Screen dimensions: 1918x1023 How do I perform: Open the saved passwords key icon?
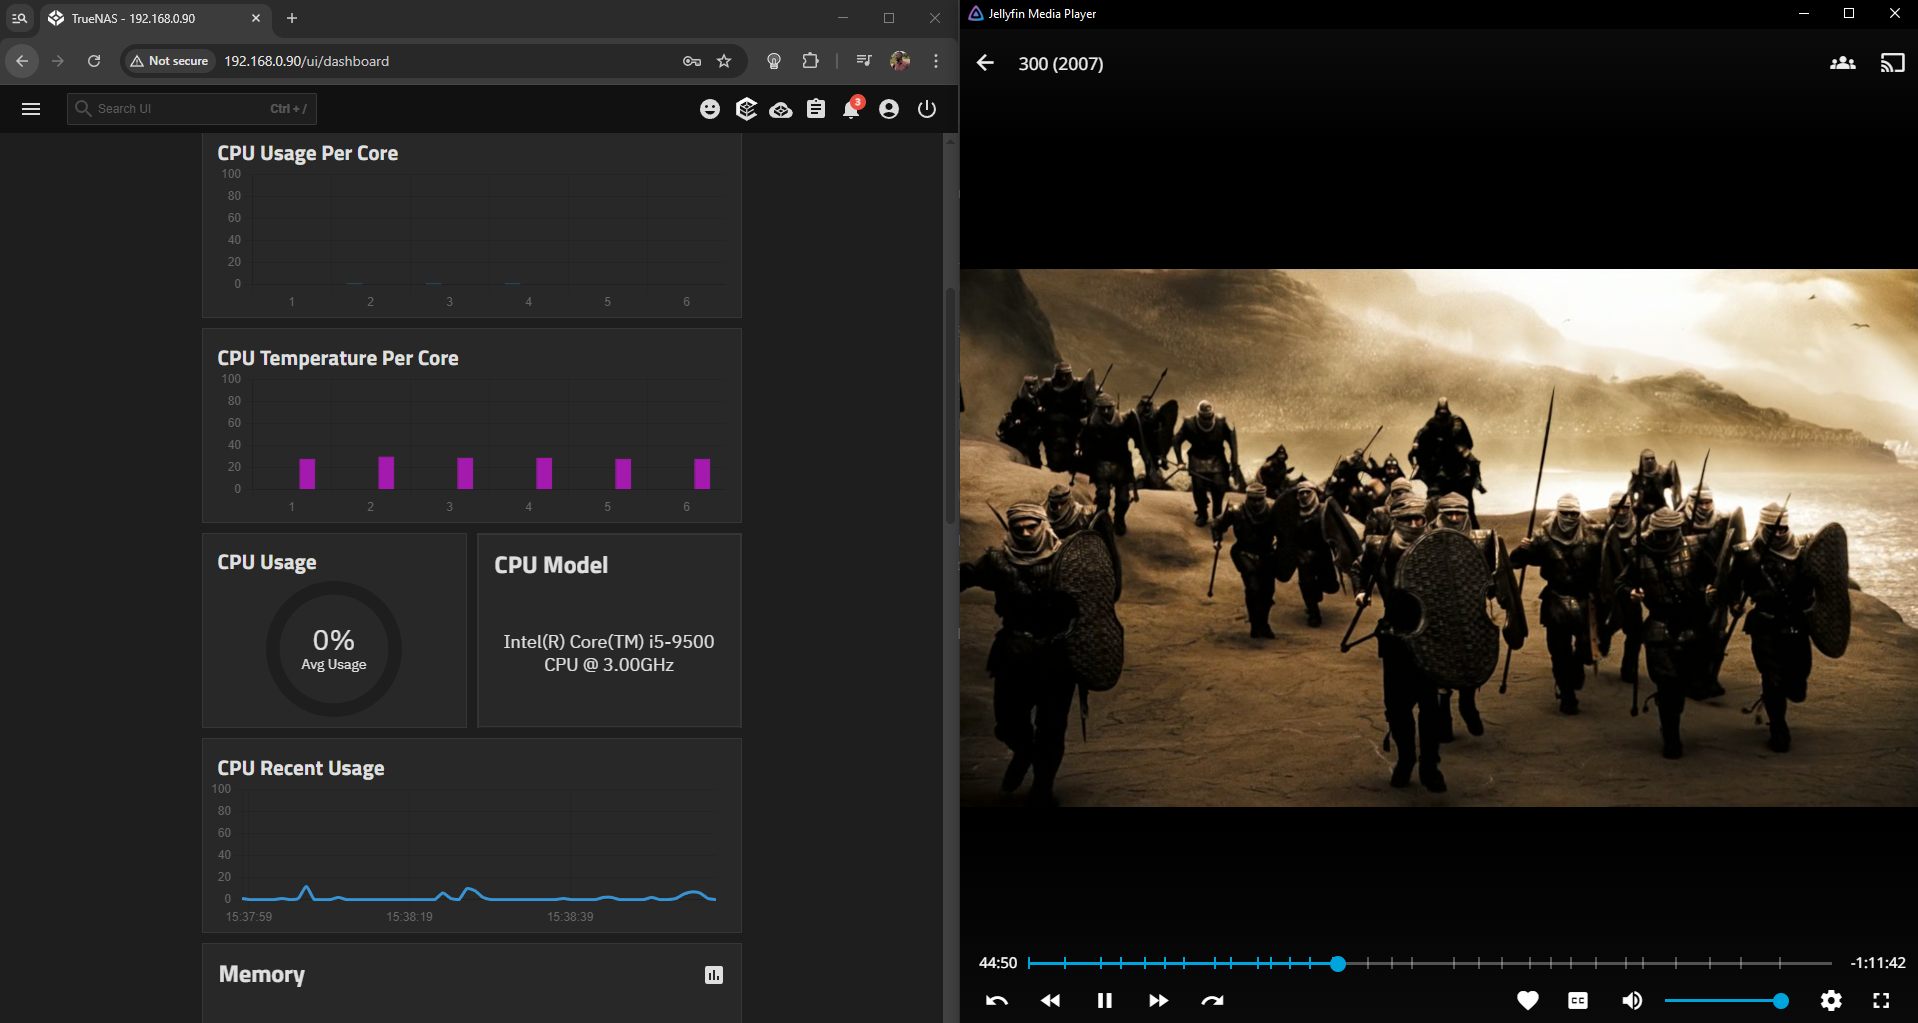click(692, 61)
